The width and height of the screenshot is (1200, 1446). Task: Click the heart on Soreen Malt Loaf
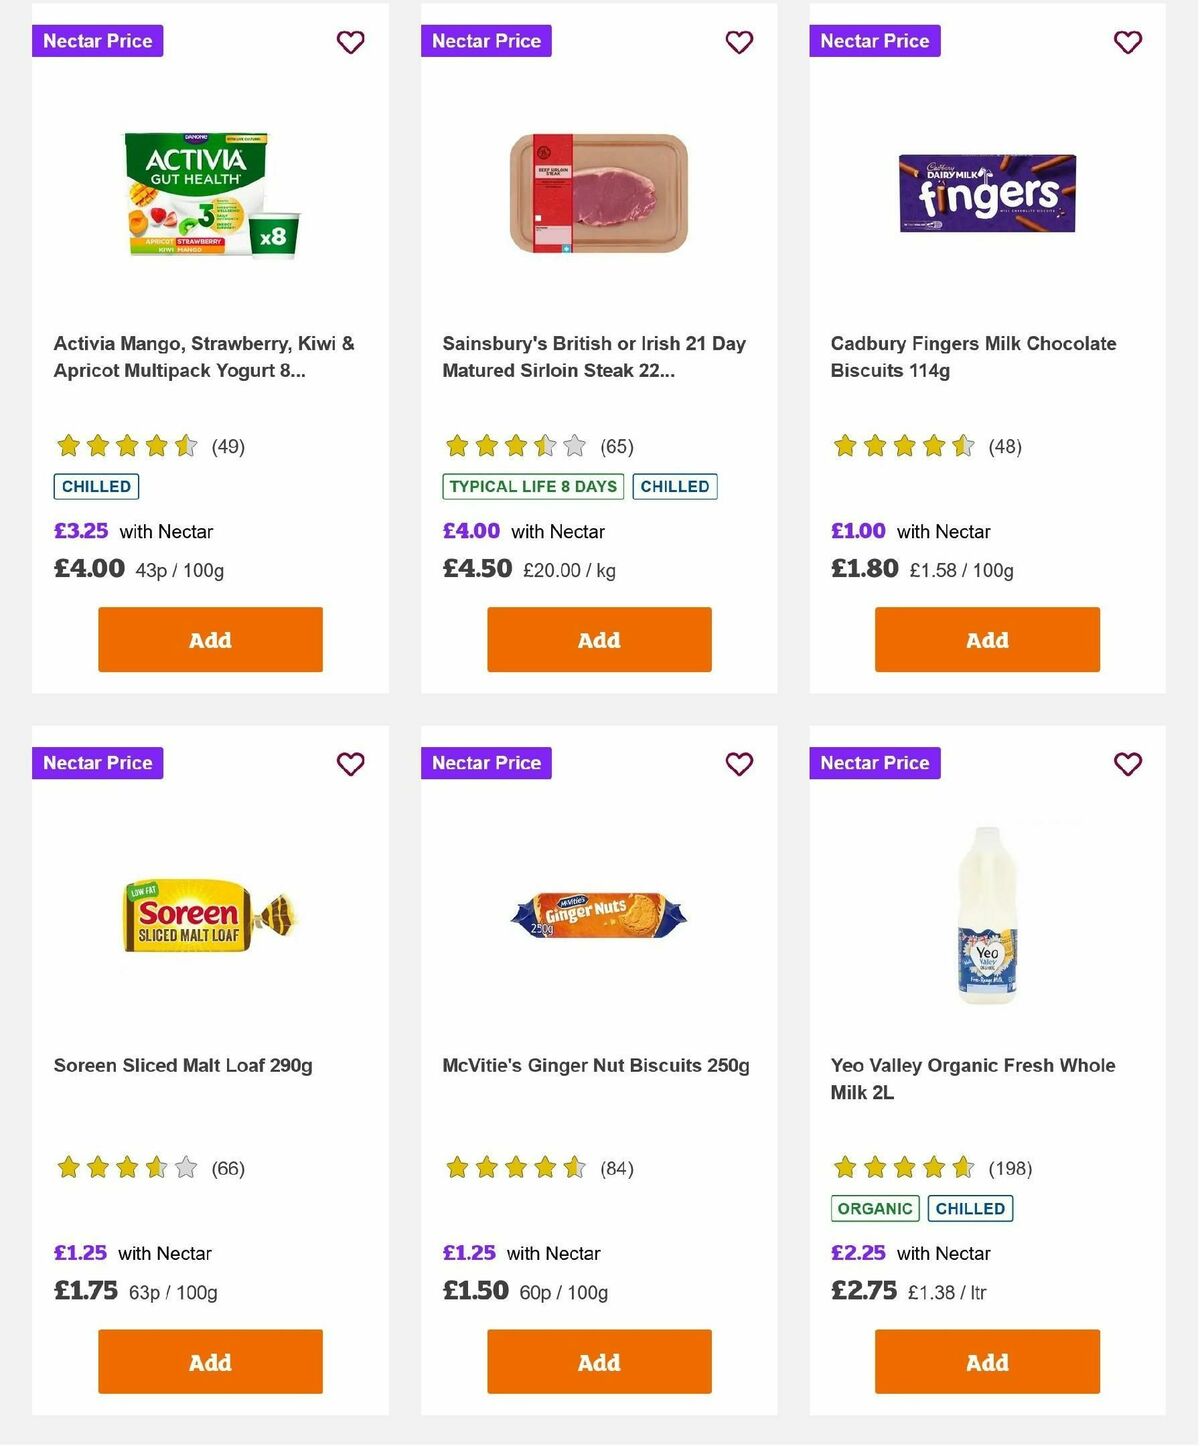point(350,764)
